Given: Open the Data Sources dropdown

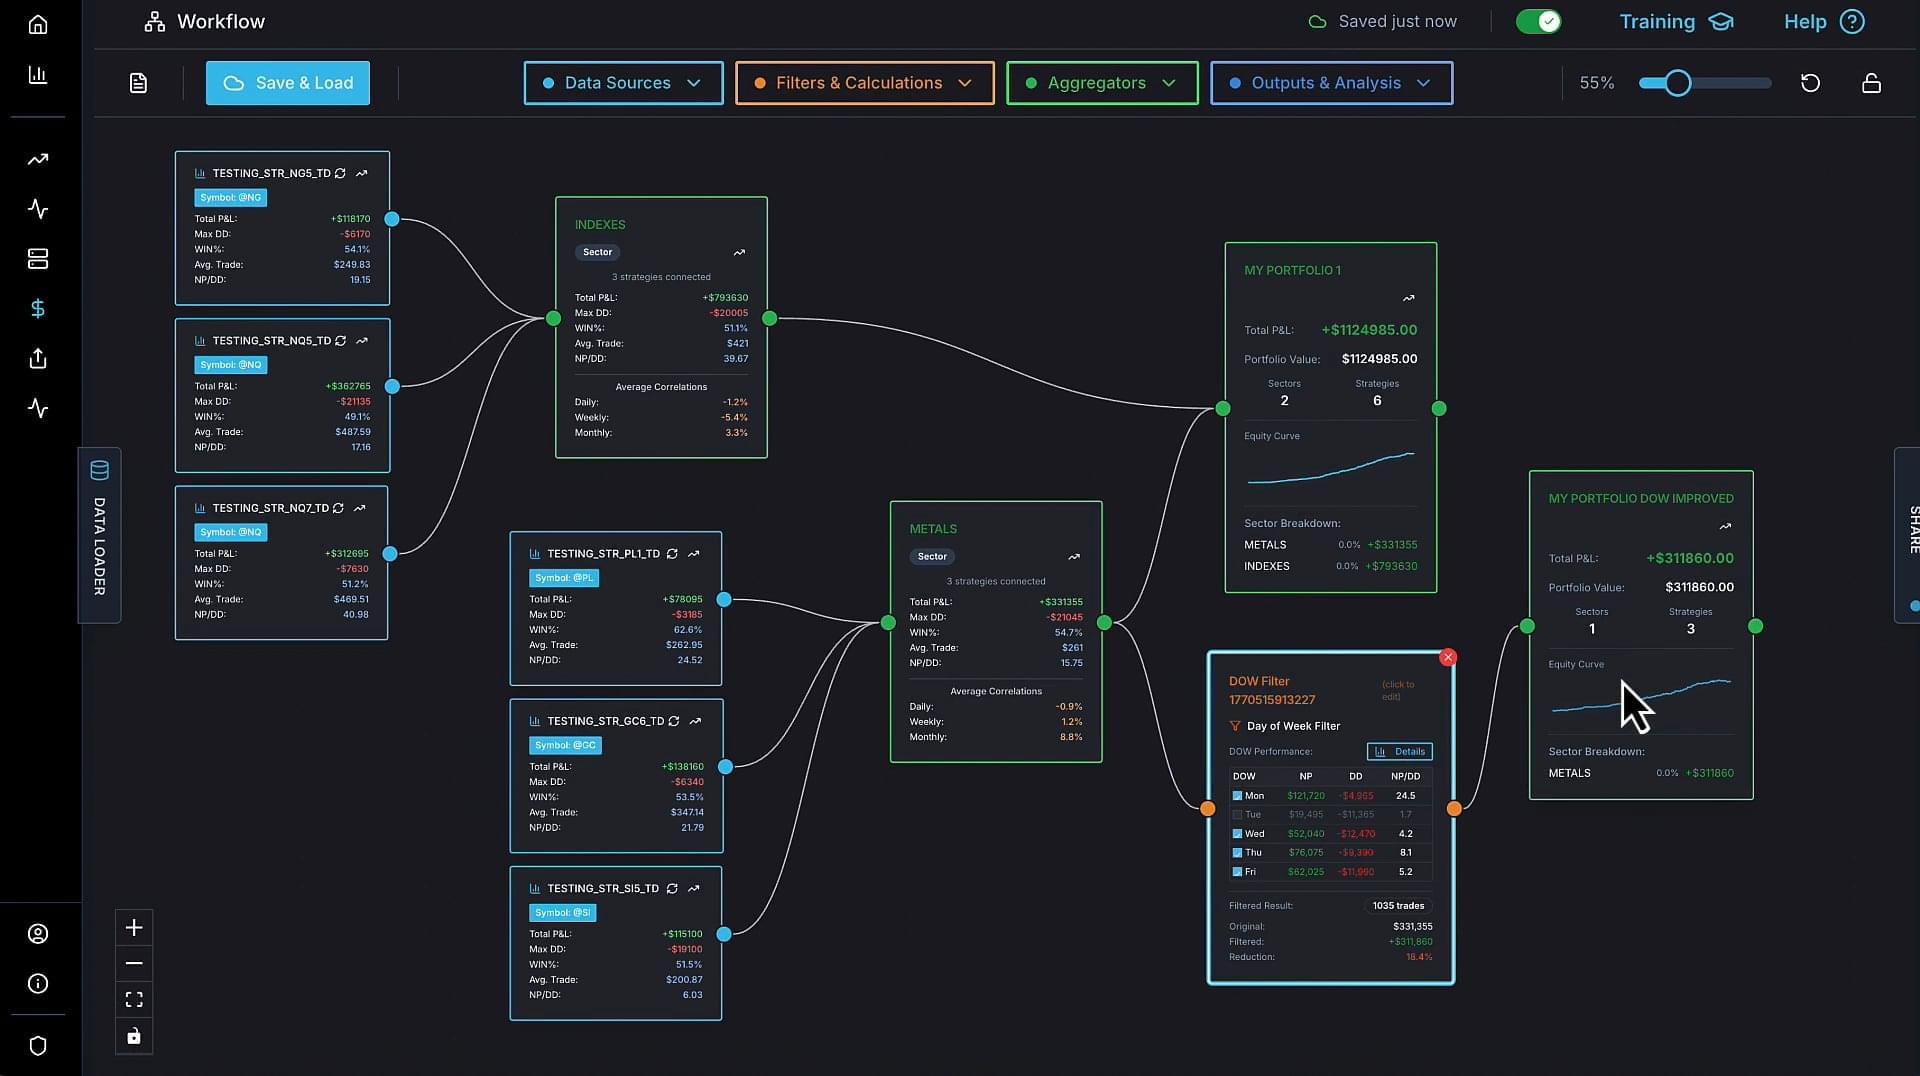Looking at the screenshot, I should (x=623, y=83).
